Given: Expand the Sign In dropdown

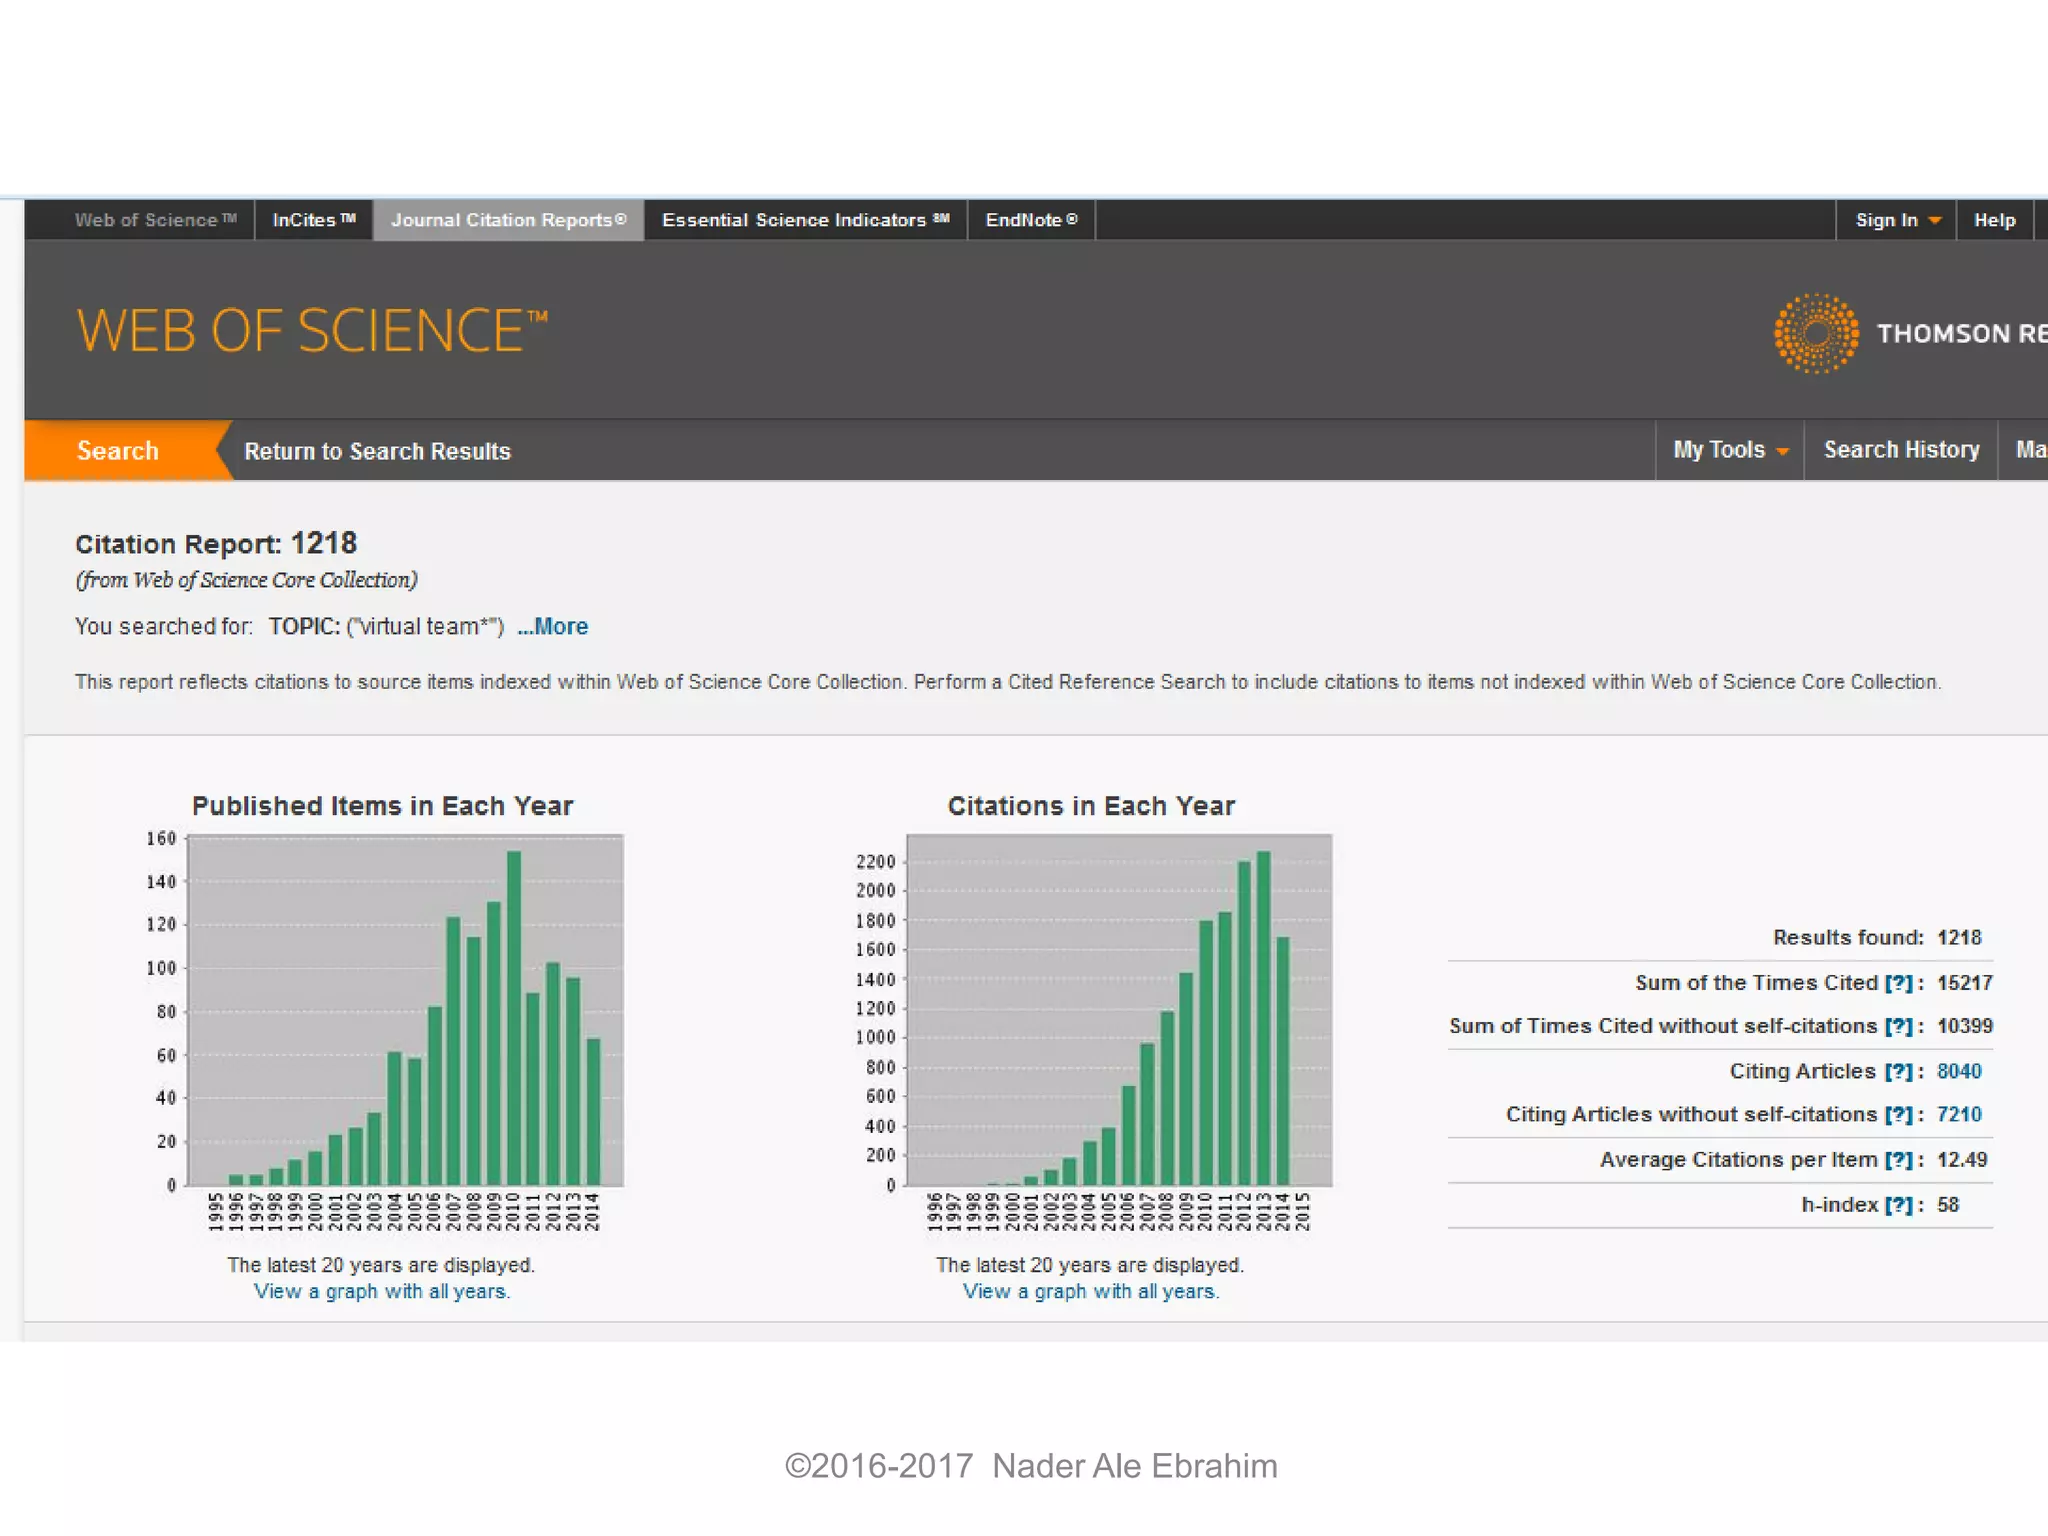Looking at the screenshot, I should (x=1896, y=220).
